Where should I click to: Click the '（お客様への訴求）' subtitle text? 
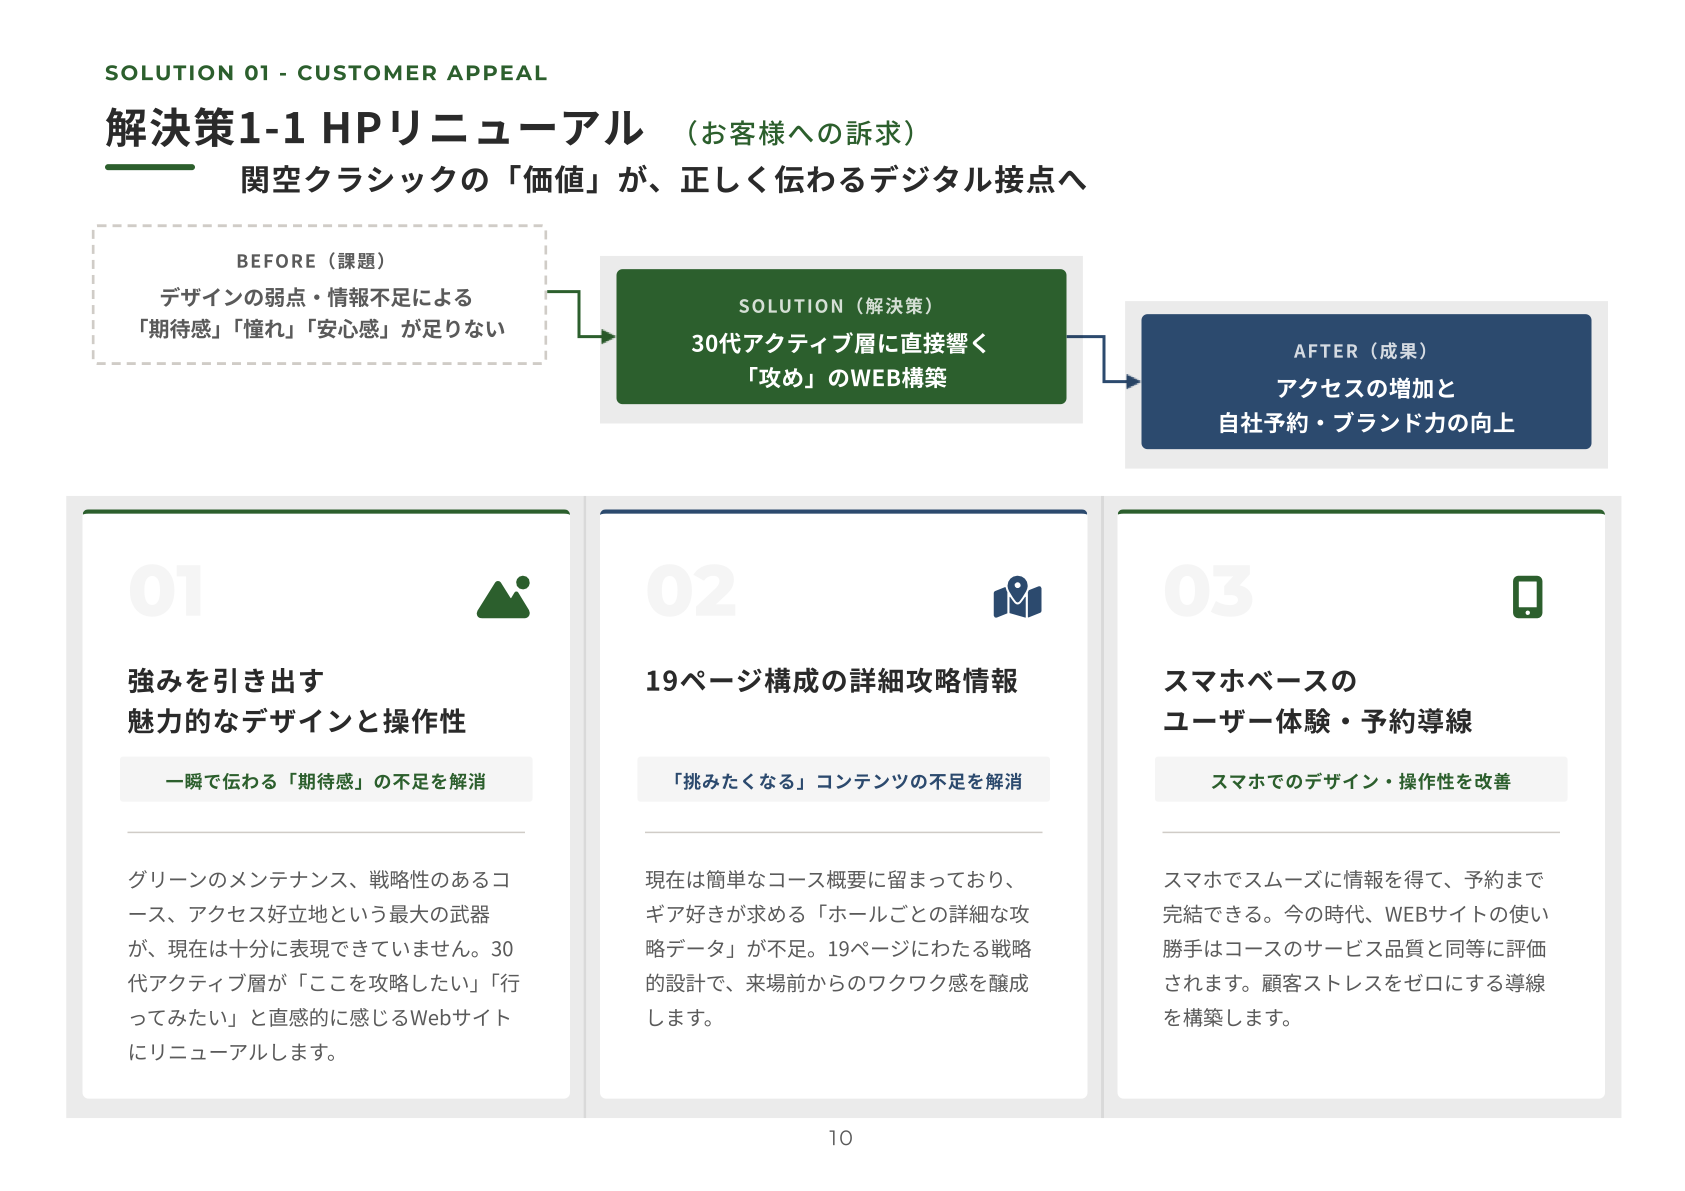pos(800,133)
